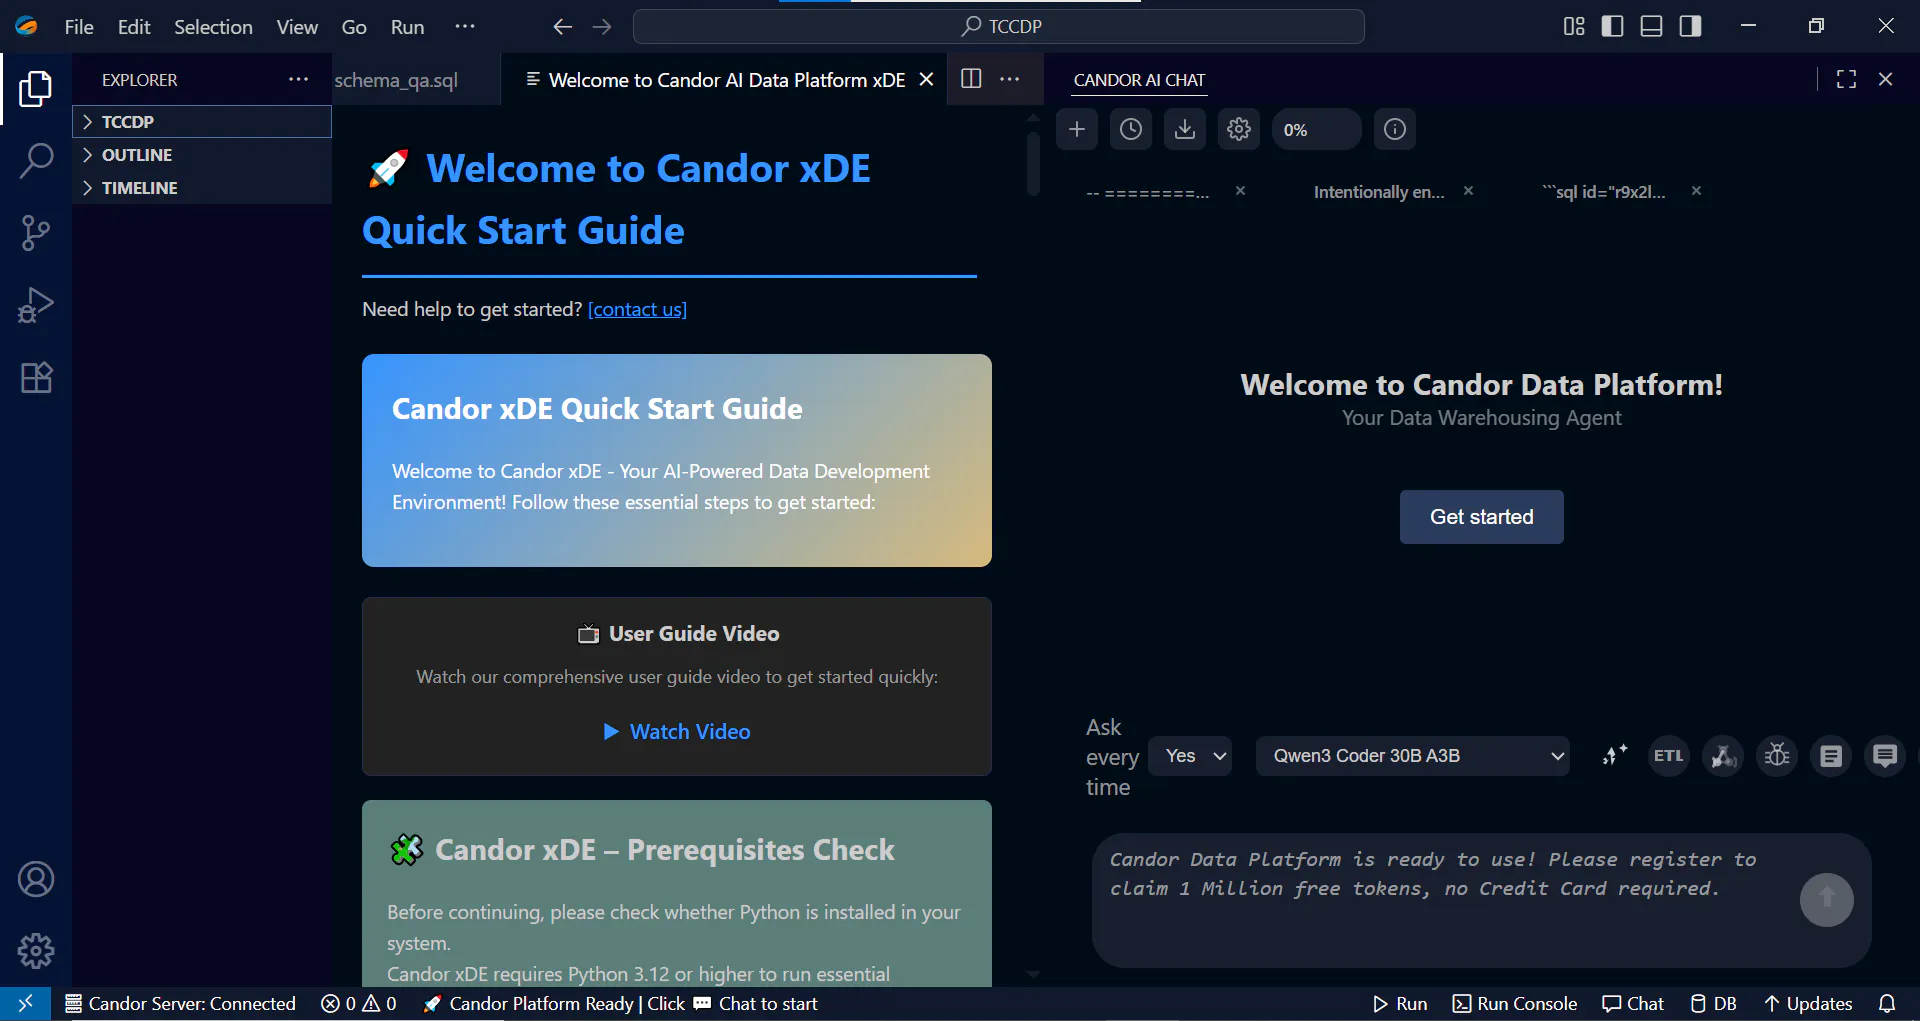Viewport: 1920px width, 1021px height.
Task: Open the Edit menu
Action: pos(134,27)
